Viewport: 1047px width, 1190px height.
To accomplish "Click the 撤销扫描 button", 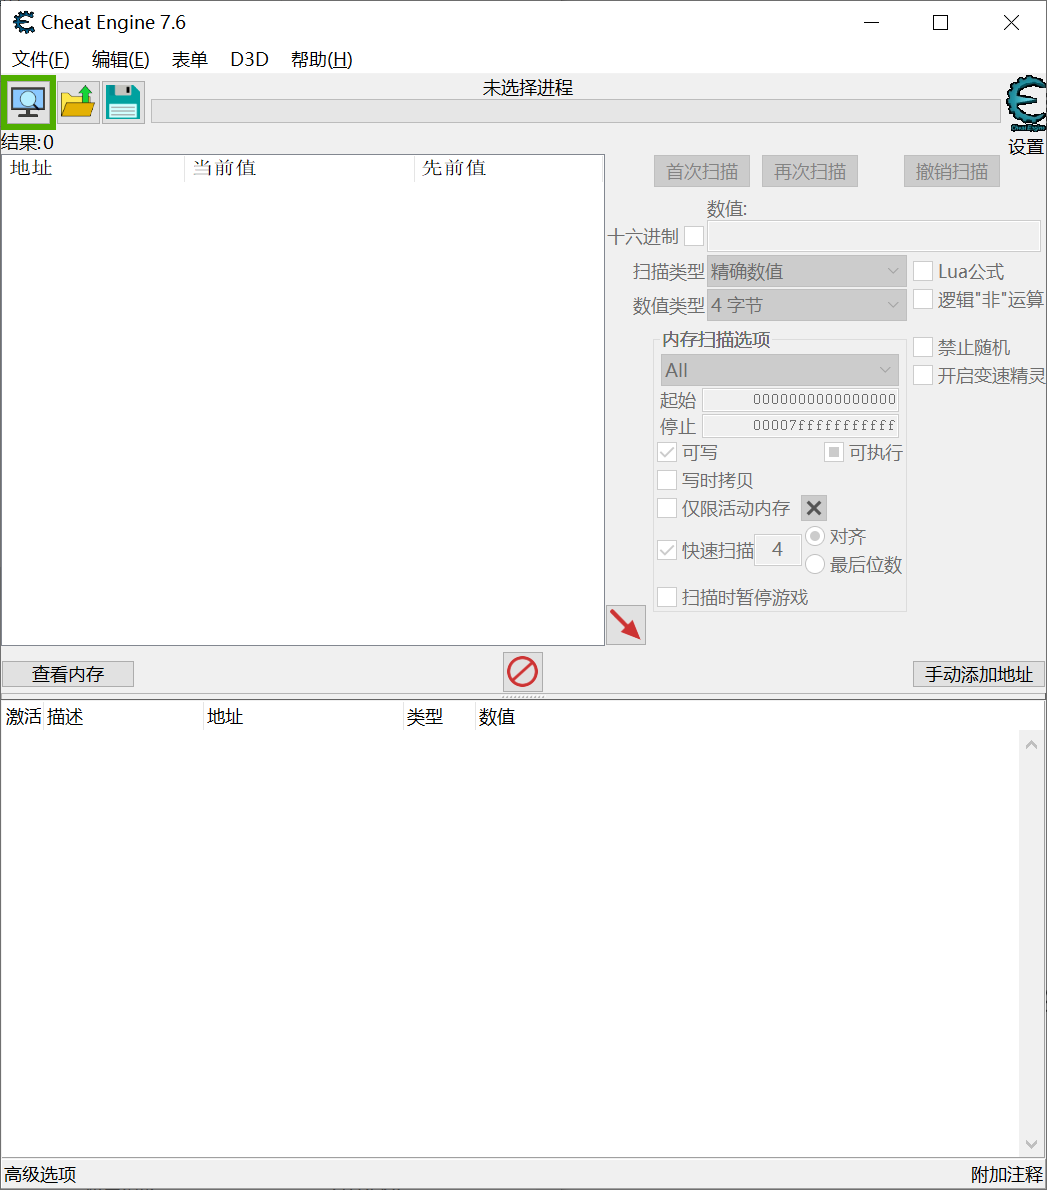I will [x=951, y=172].
